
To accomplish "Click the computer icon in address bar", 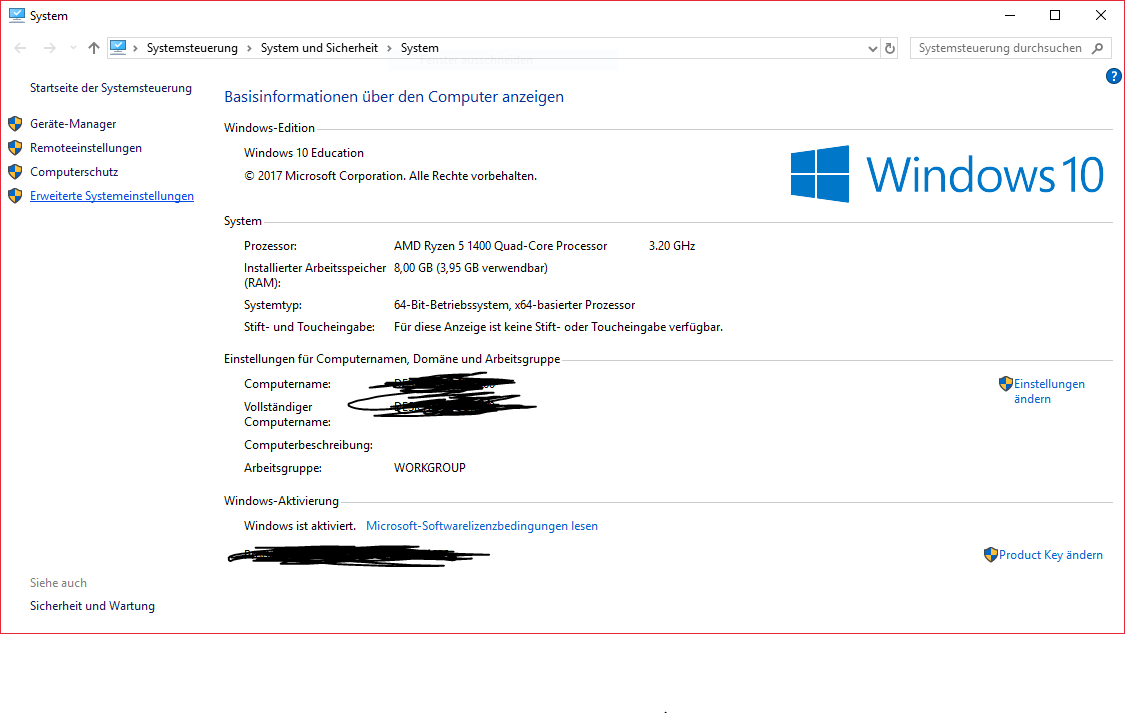I will pos(118,47).
